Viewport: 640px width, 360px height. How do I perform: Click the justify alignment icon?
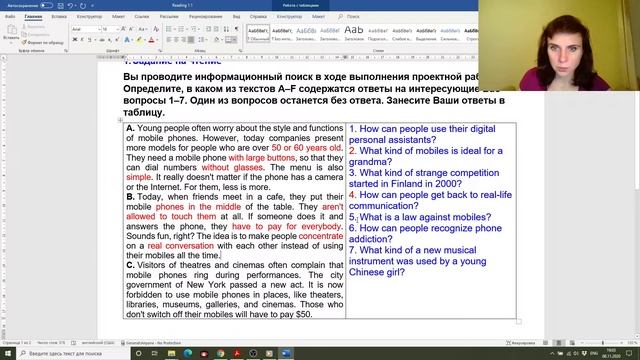point(191,40)
